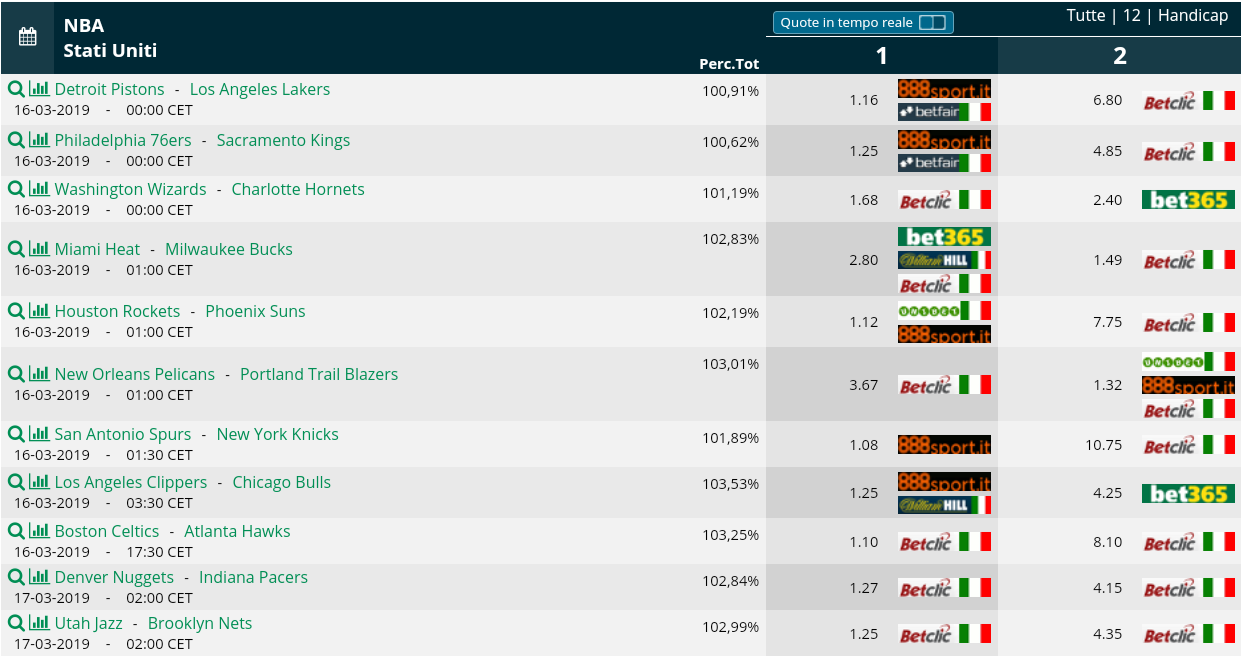The image size is (1241, 659).
Task: Open the Milwaukee Bucks team link
Action: tap(229, 249)
